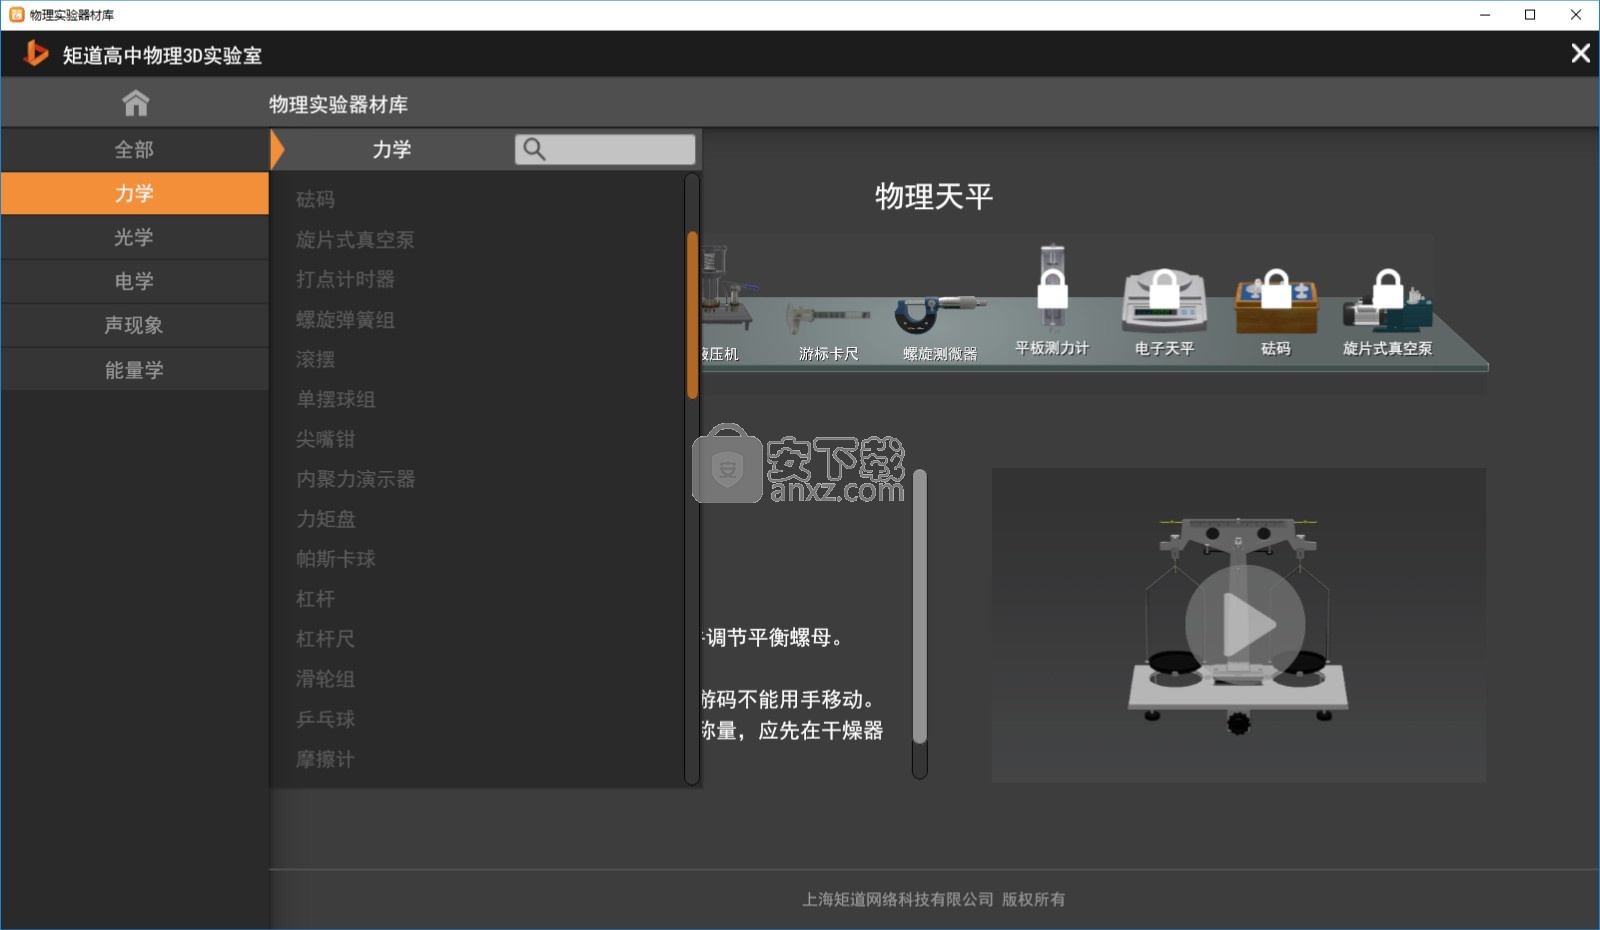Open the 能量学 category

point(135,370)
